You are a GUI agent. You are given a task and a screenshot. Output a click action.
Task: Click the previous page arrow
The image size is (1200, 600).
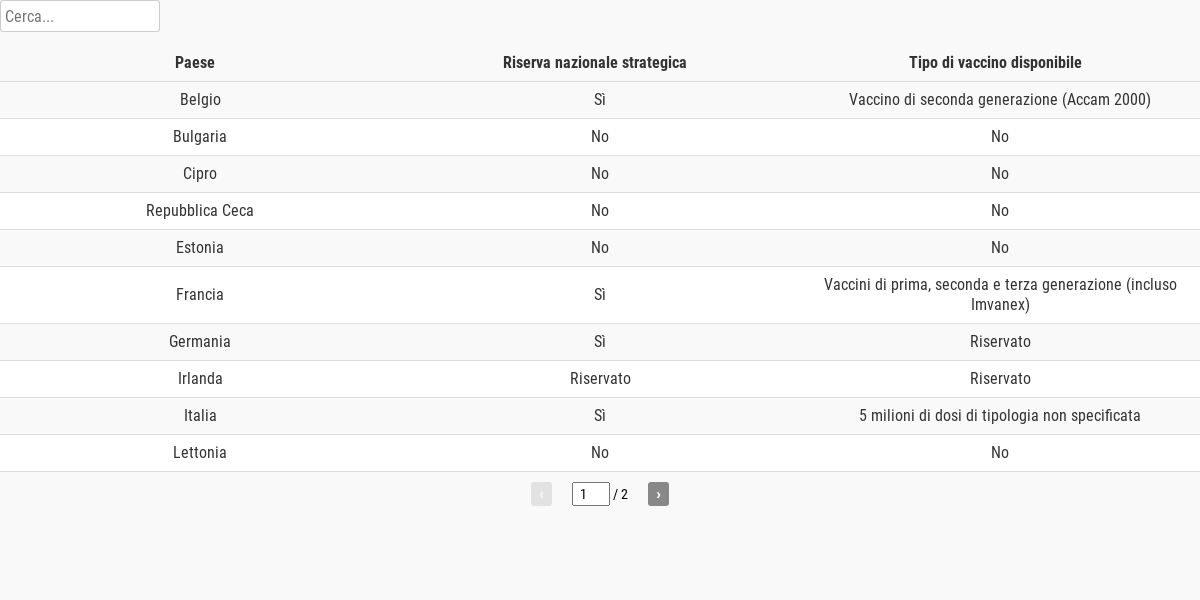(x=541, y=494)
